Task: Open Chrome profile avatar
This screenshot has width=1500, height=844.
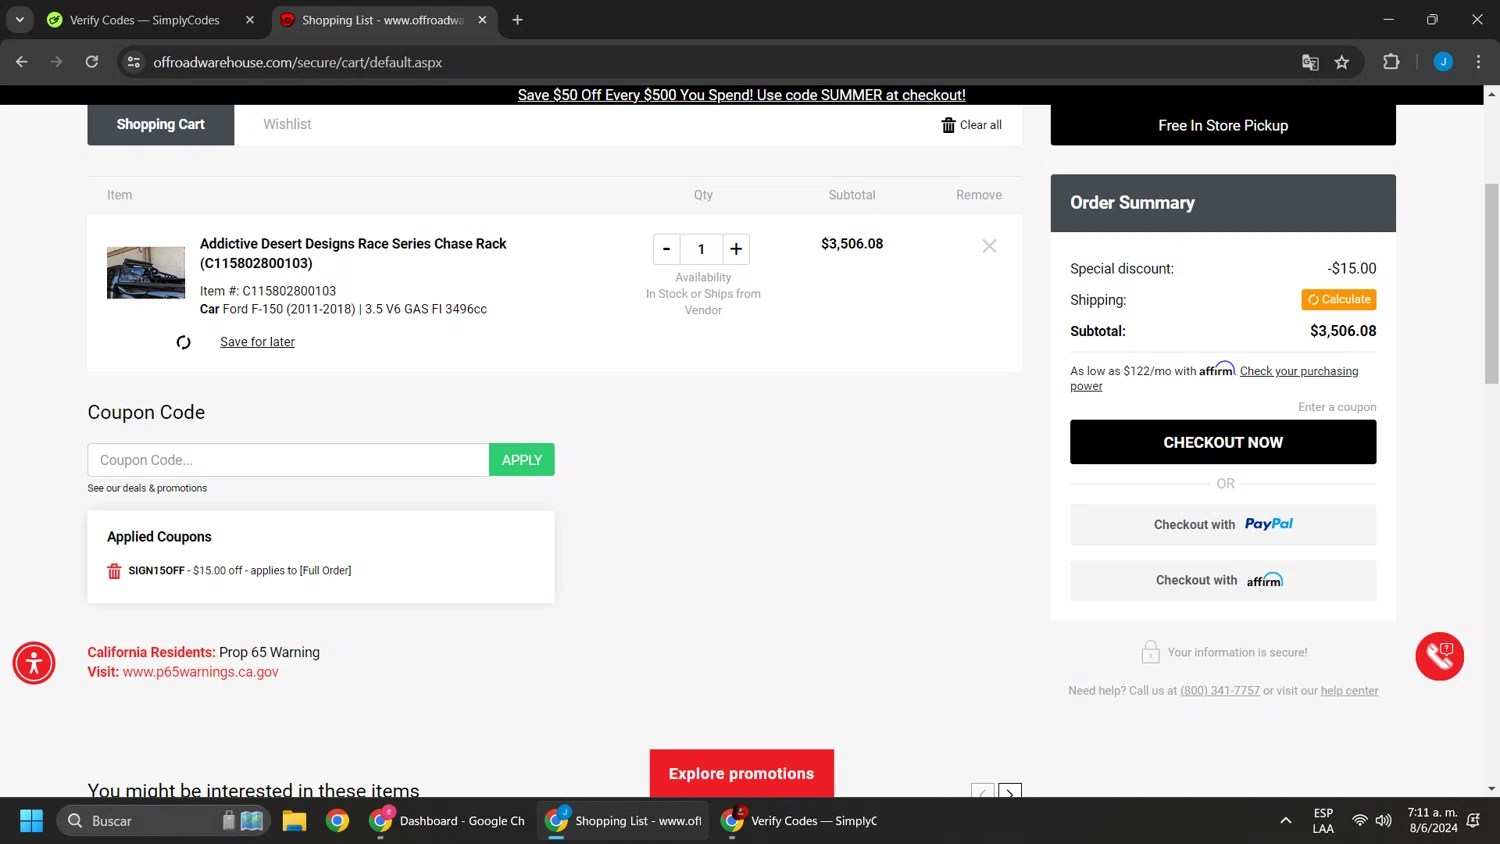Action: (x=1443, y=62)
